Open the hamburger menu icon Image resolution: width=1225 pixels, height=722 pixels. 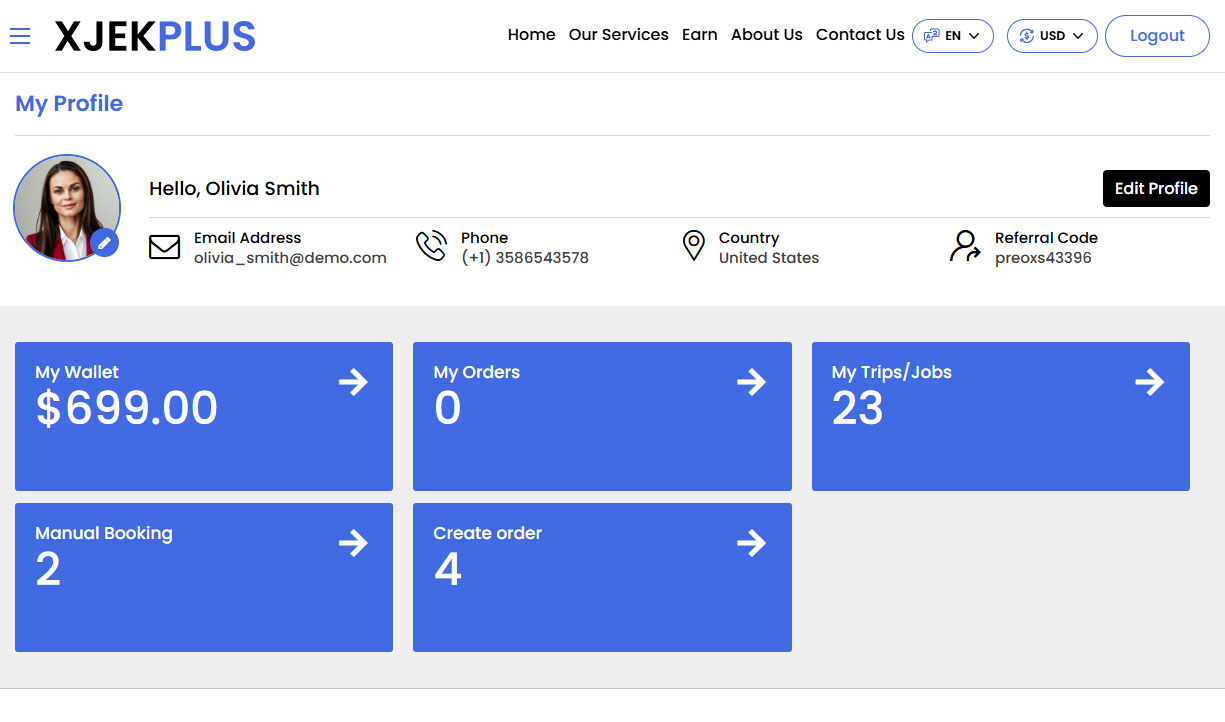[20, 36]
